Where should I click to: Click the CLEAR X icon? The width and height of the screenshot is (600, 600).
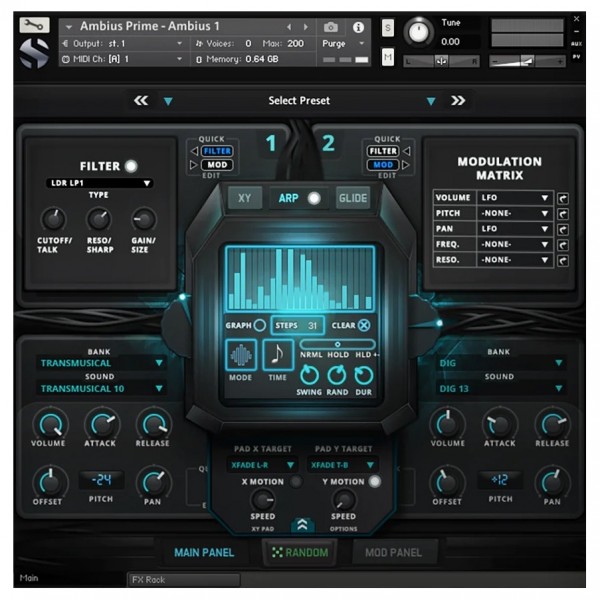[364, 325]
